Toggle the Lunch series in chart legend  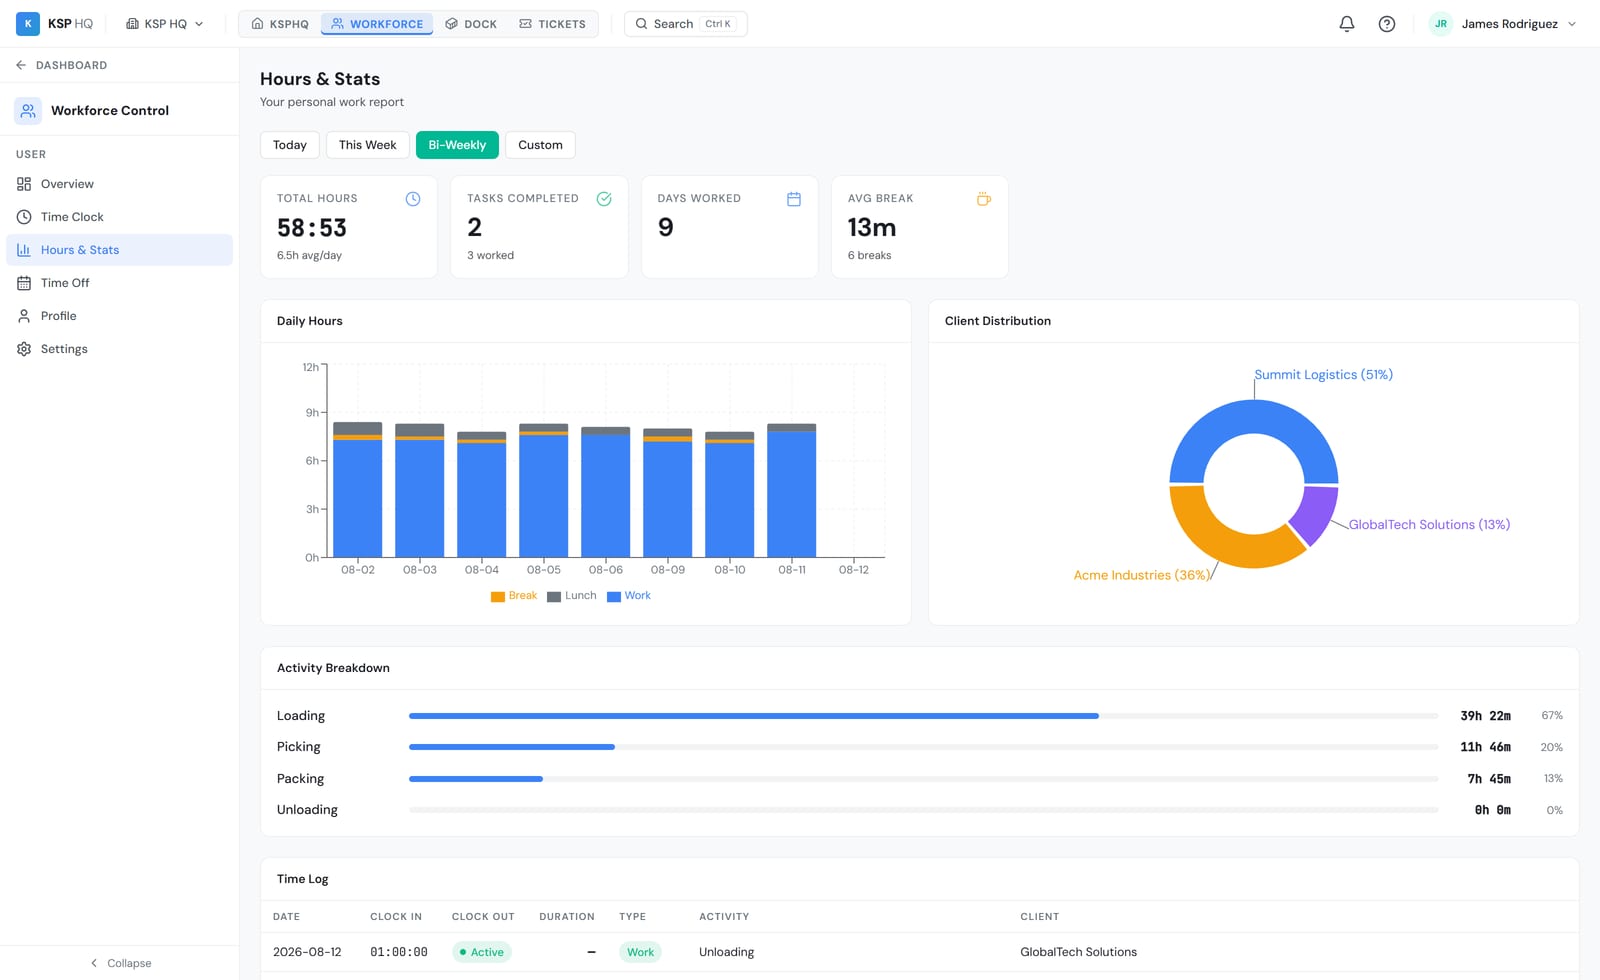pos(572,596)
